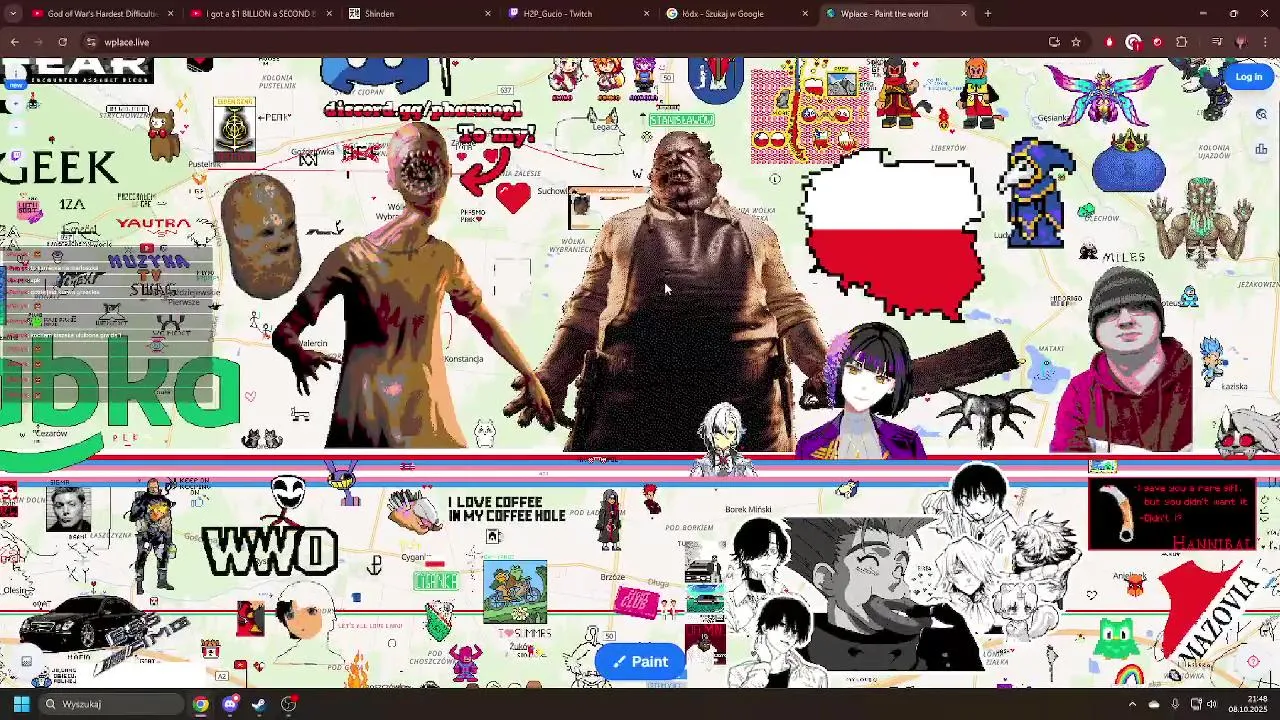Viewport: 1280px width, 720px height.
Task: Click the install app icon in the address bar
Action: tap(1054, 42)
